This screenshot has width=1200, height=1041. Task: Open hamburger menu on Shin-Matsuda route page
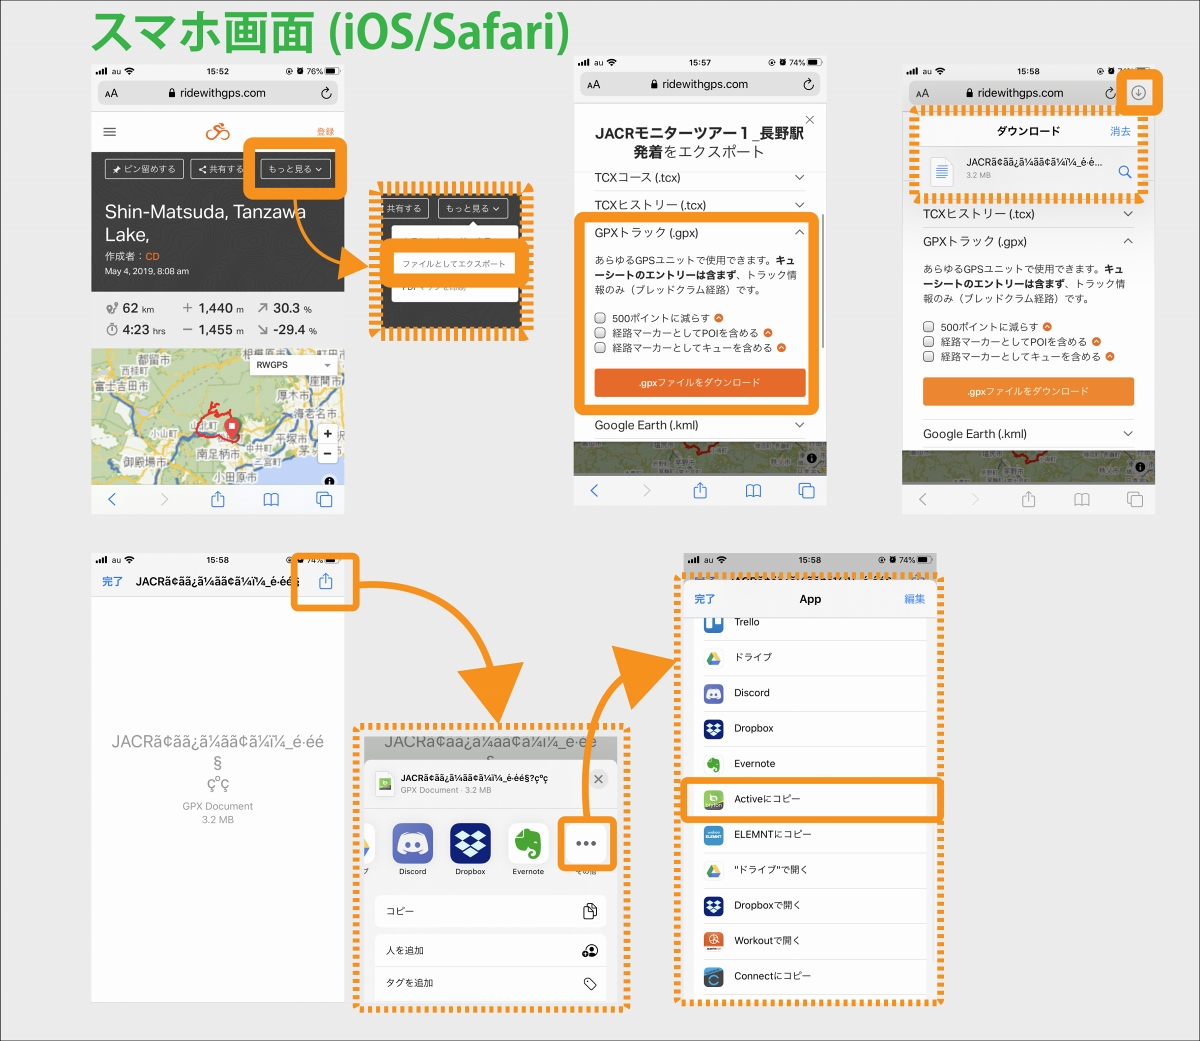click(110, 132)
